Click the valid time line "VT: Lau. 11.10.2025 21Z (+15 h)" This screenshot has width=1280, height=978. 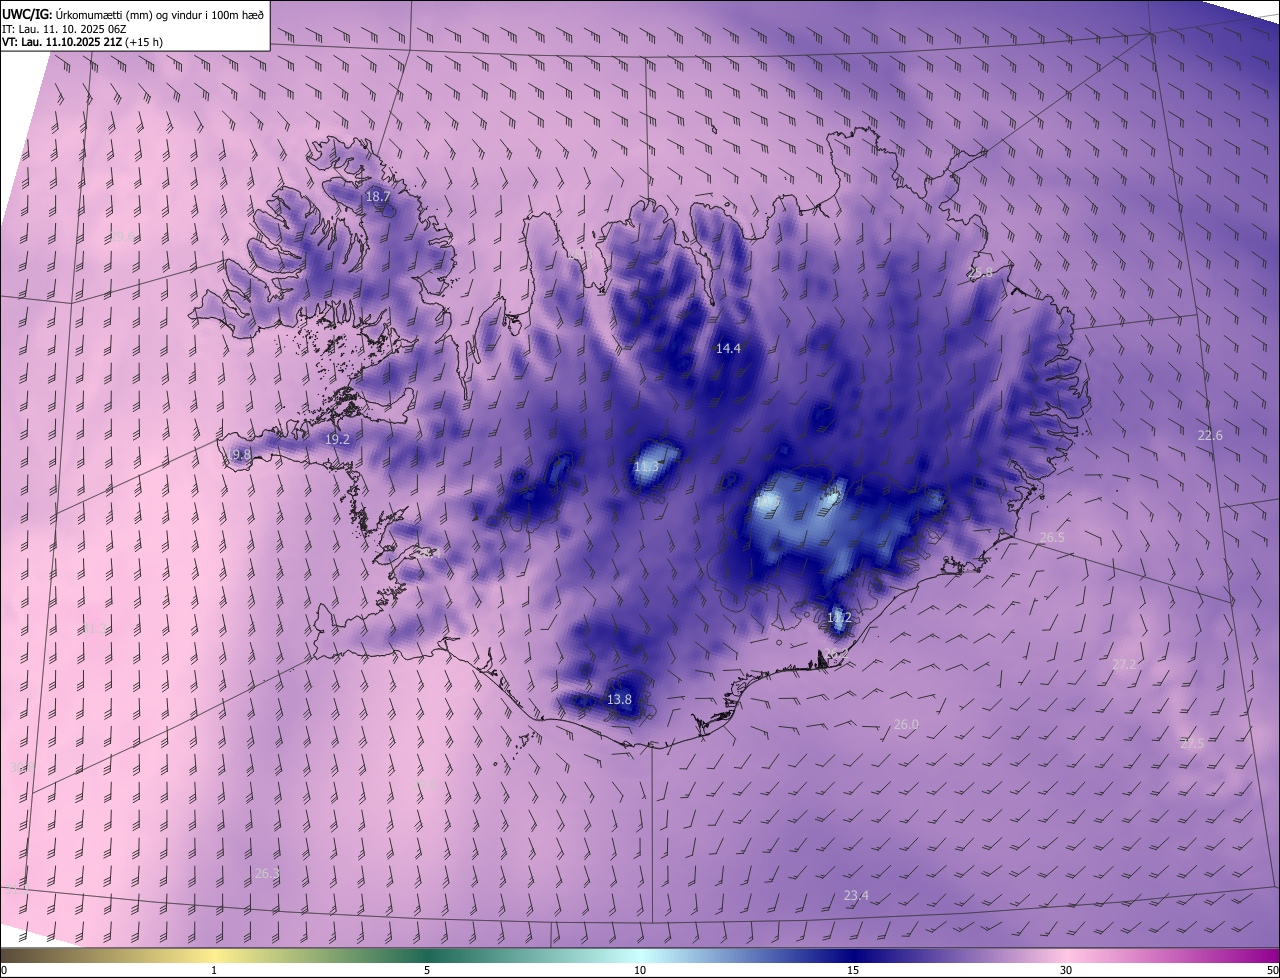click(83, 42)
